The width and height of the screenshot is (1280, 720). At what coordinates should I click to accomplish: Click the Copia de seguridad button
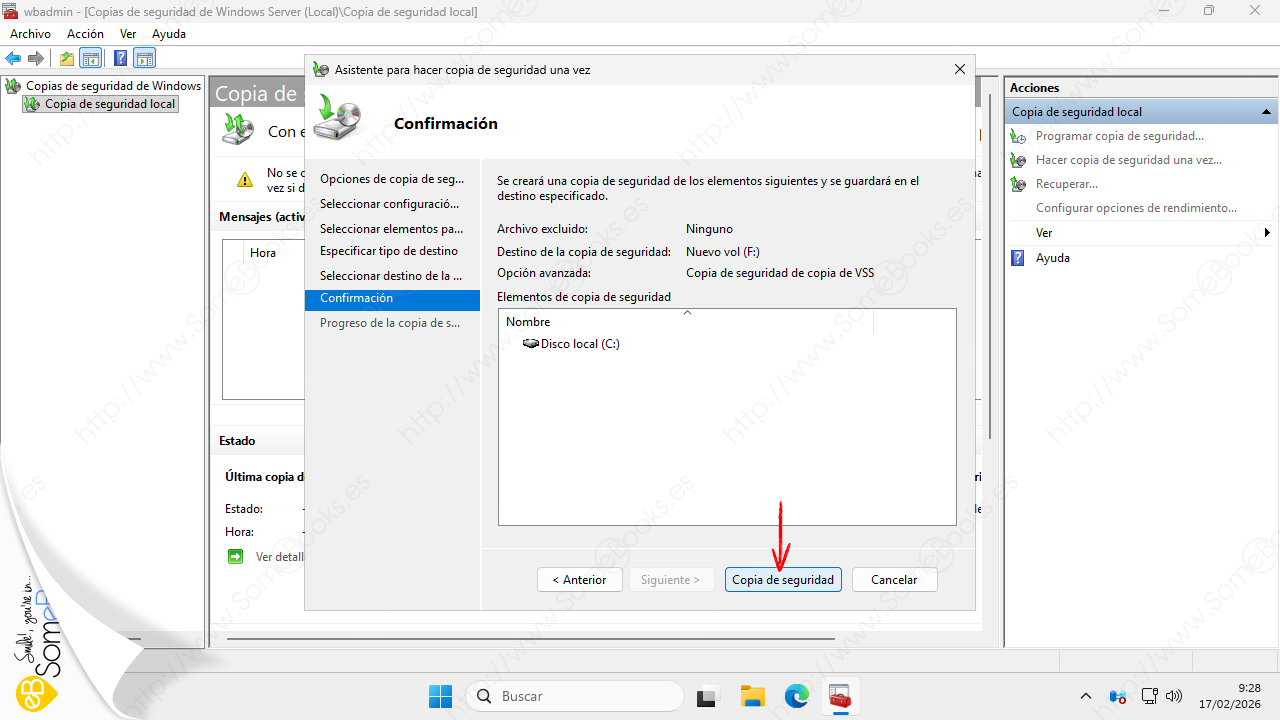point(783,580)
